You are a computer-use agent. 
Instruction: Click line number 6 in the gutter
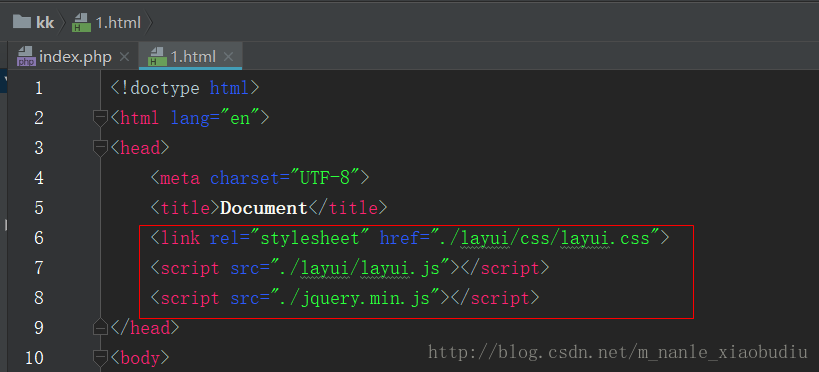tap(39, 238)
